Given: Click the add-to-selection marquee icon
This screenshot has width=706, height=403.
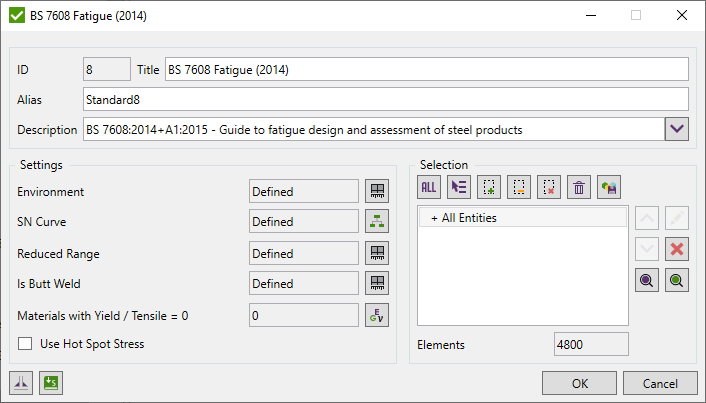Looking at the screenshot, I should 489,186.
